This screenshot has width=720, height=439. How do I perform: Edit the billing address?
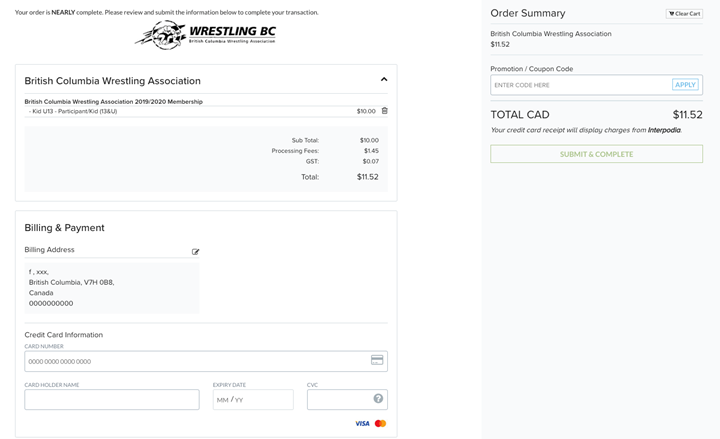[x=195, y=252]
